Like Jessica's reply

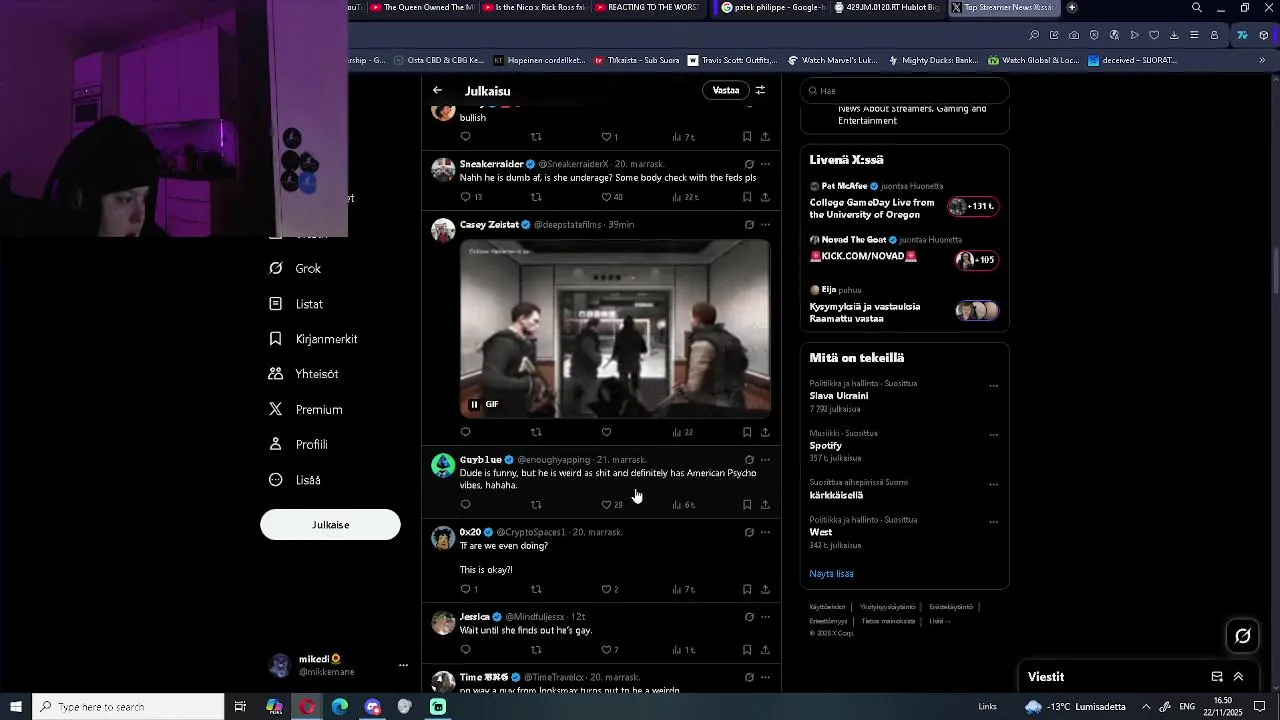point(610,650)
